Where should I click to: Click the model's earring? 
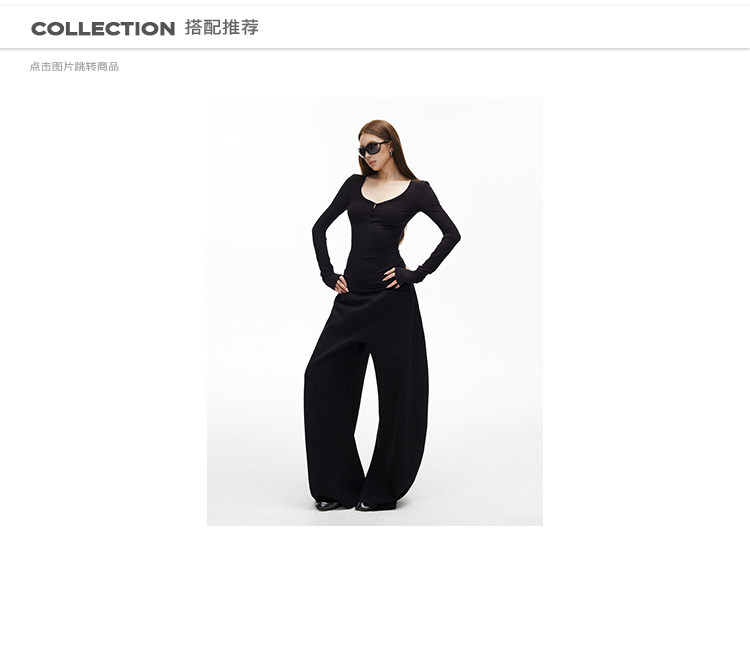click(390, 153)
